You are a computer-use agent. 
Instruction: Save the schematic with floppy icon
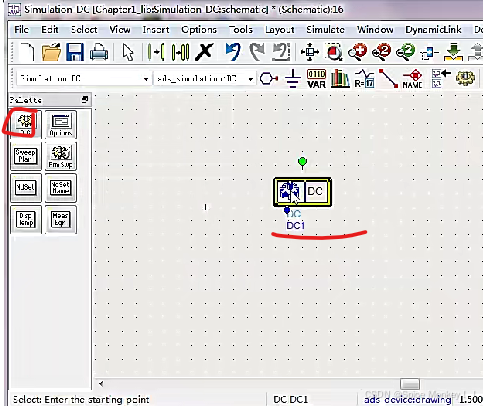pyautogui.click(x=75, y=52)
